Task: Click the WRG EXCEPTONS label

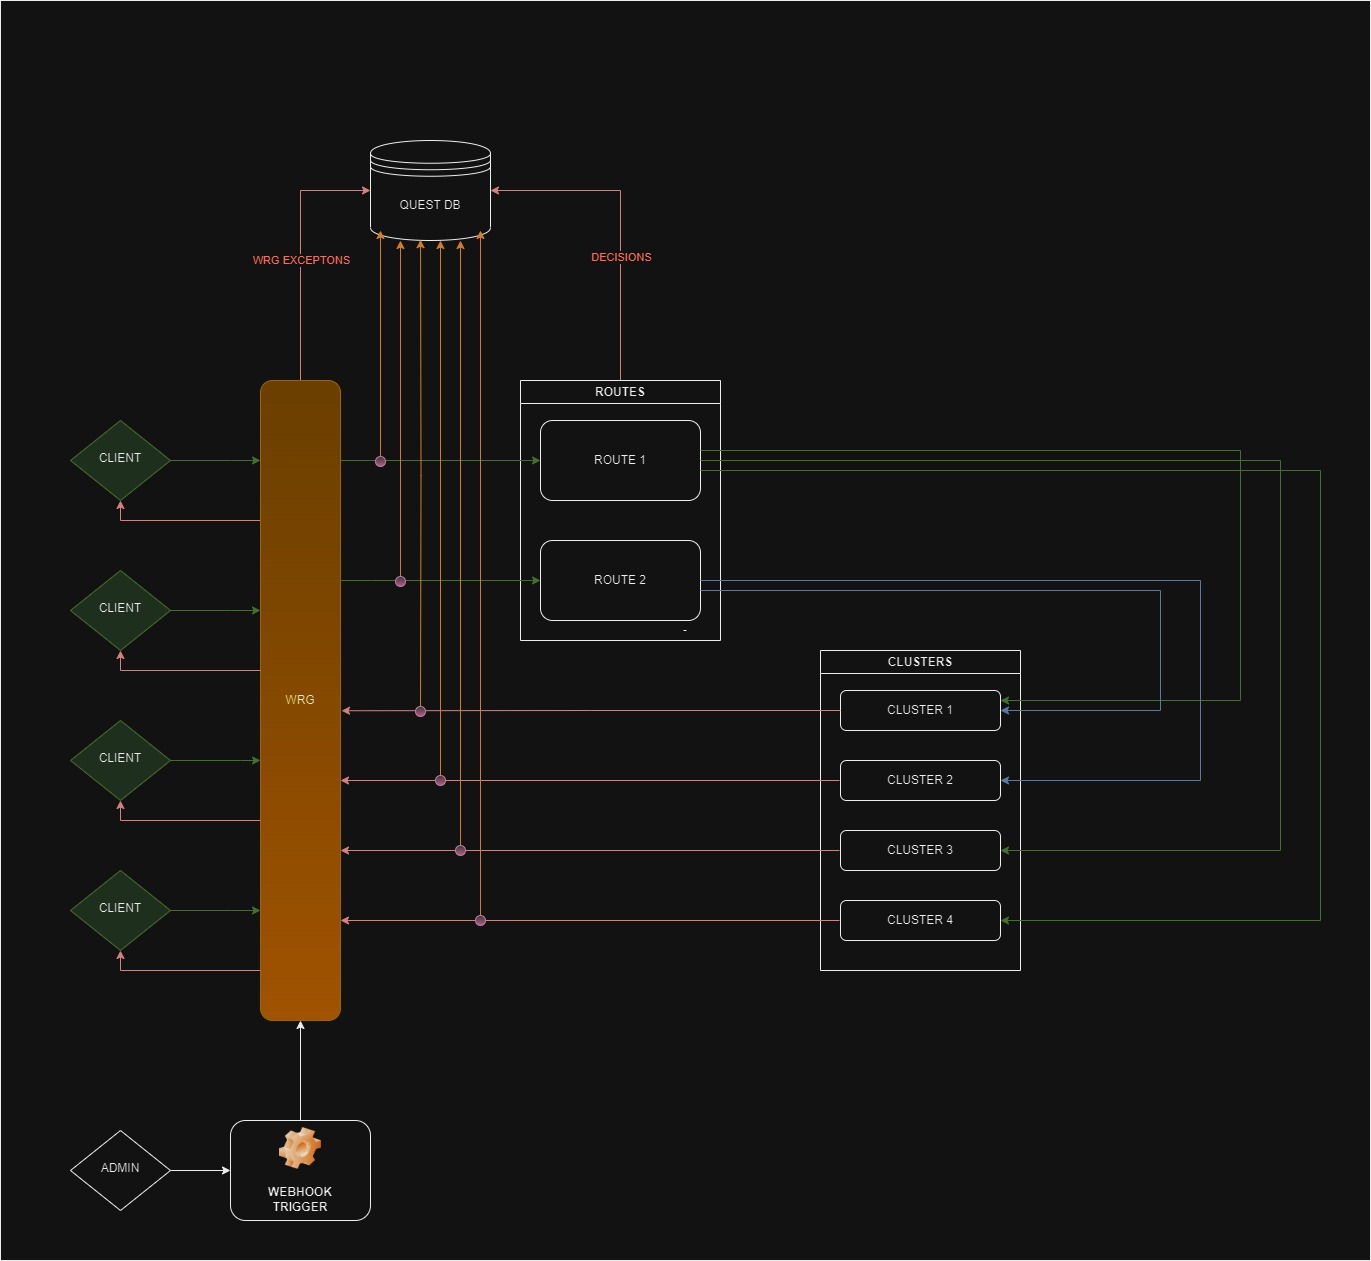Action: click(301, 260)
